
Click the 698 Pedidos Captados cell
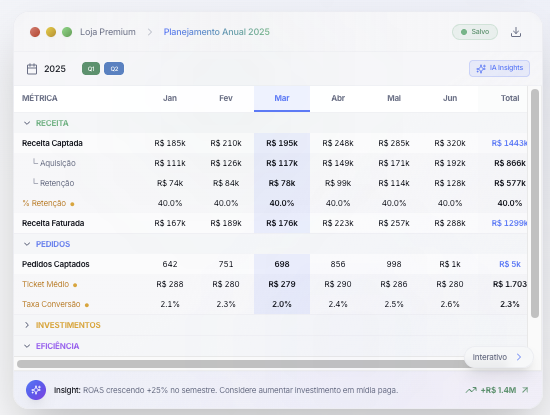click(x=282, y=264)
